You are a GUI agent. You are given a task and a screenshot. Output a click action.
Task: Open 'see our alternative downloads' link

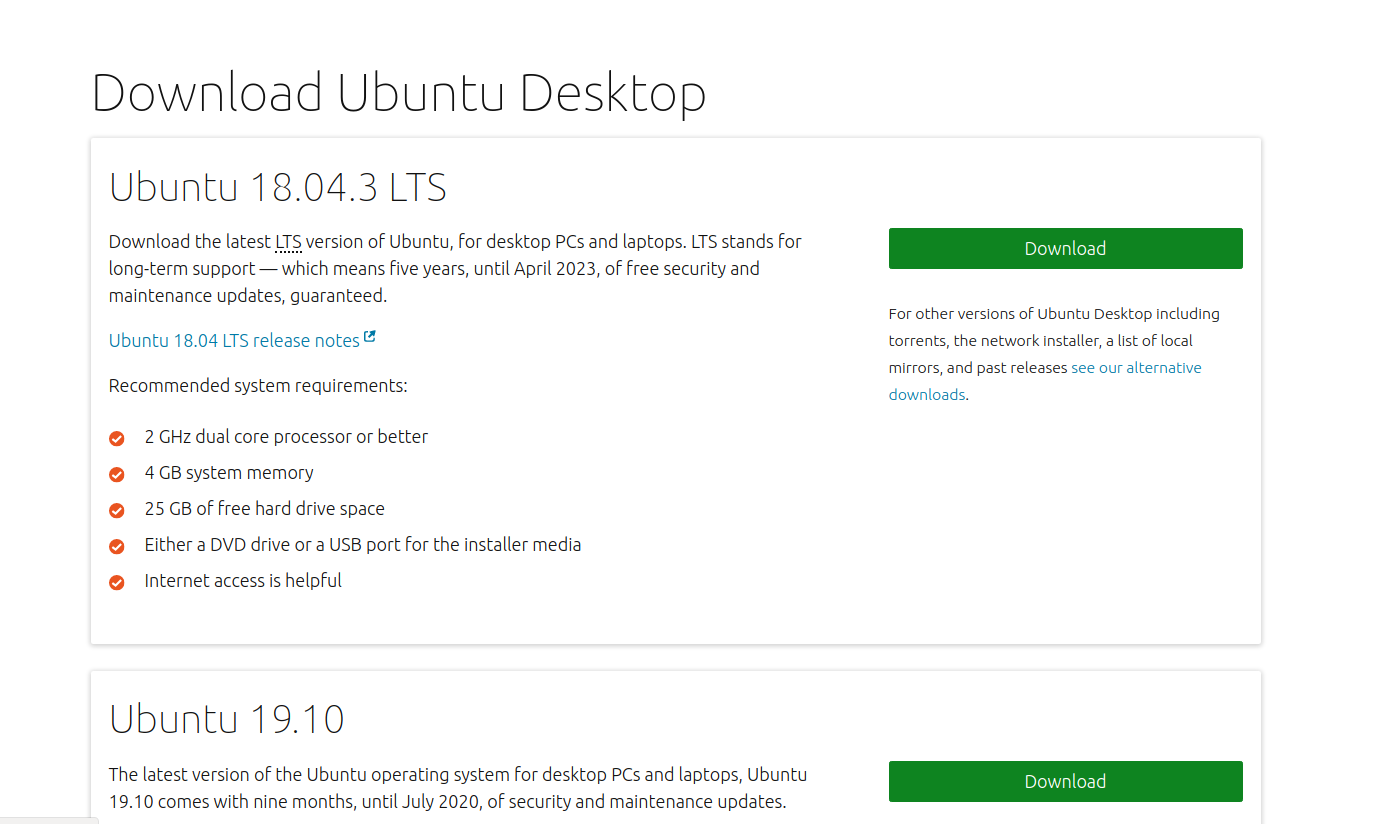1045,381
